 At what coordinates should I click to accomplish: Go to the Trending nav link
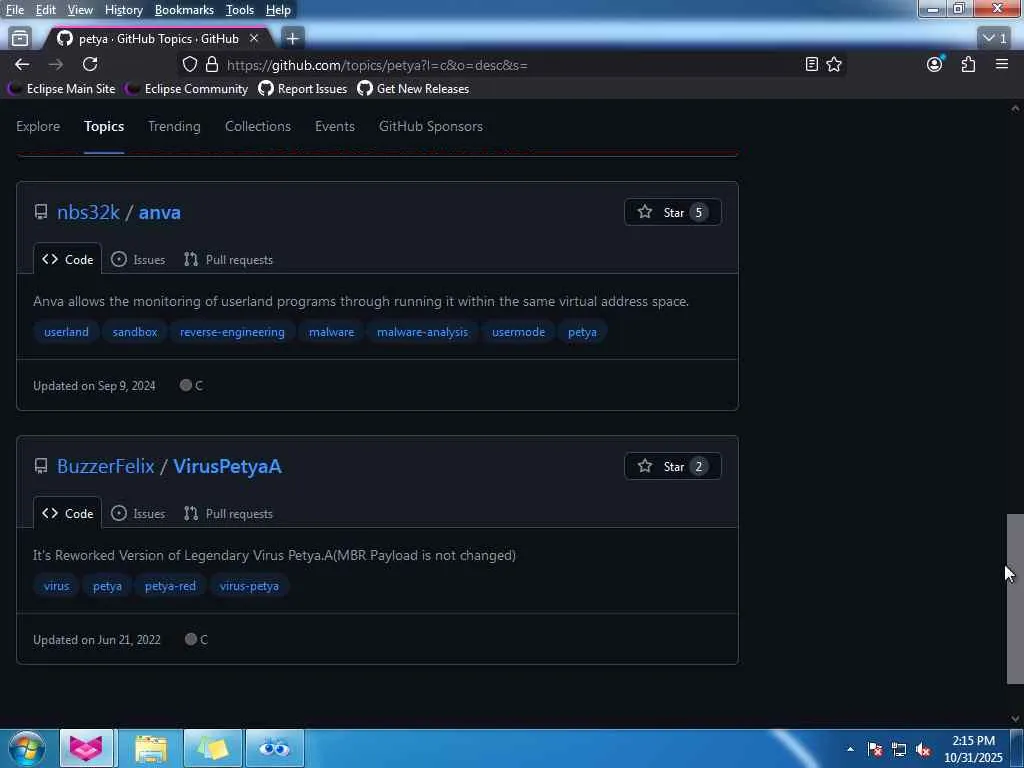(x=174, y=126)
